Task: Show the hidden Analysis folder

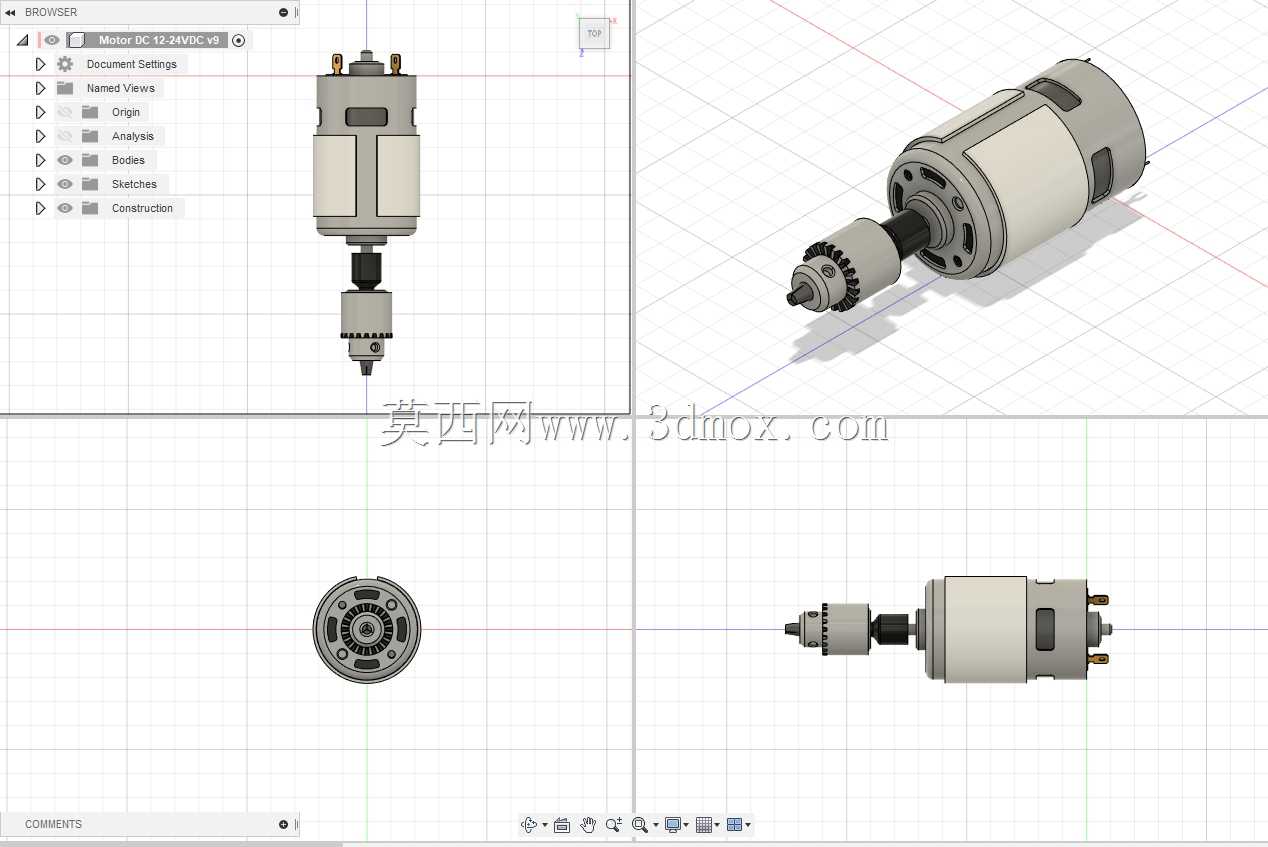Action: [x=65, y=136]
